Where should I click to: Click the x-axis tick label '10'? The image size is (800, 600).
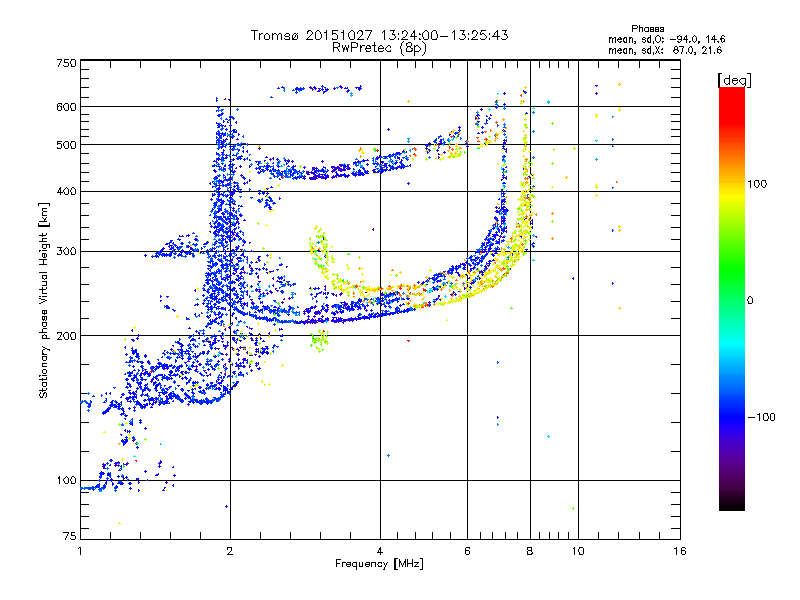(x=578, y=551)
